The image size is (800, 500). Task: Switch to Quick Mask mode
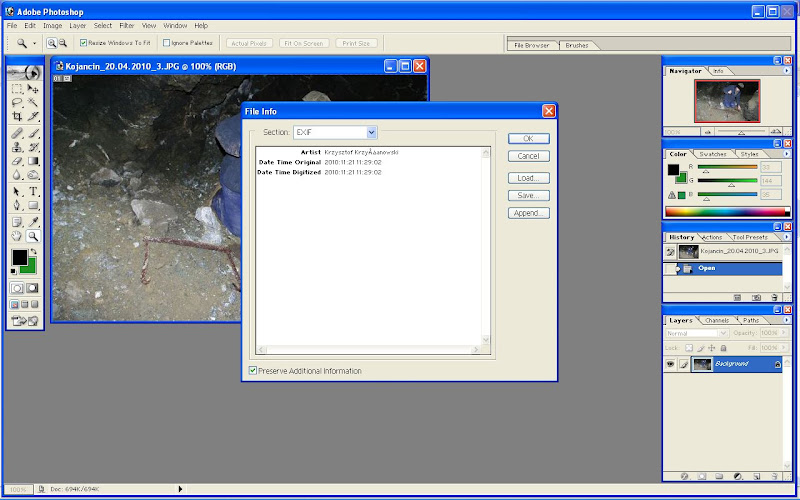coord(32,288)
